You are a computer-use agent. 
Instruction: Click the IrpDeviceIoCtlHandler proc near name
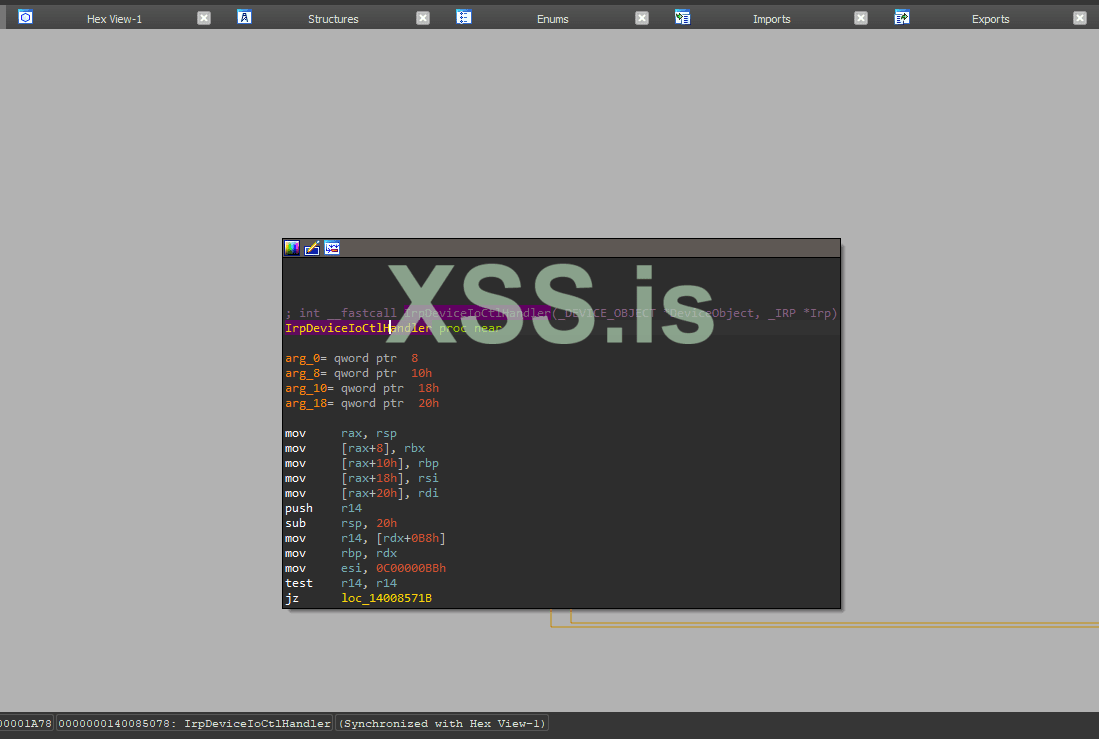357,328
